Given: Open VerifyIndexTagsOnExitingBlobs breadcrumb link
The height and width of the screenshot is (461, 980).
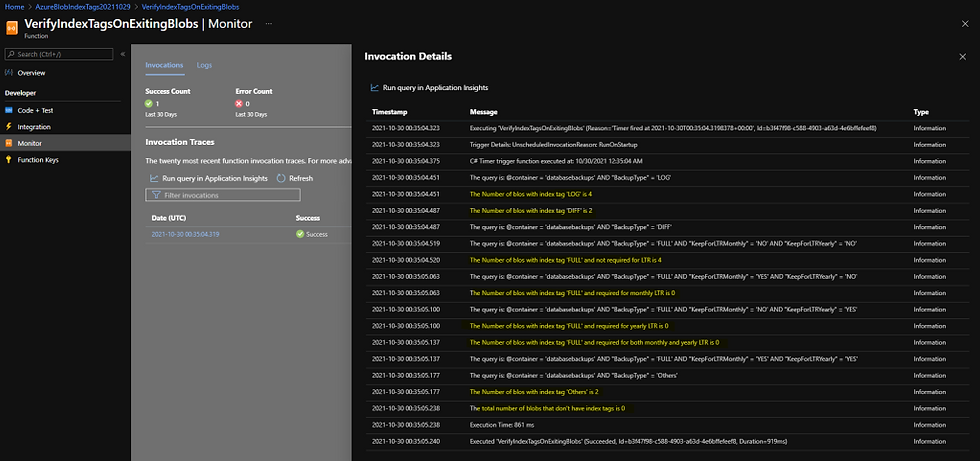Looking at the screenshot, I should [x=190, y=7].
